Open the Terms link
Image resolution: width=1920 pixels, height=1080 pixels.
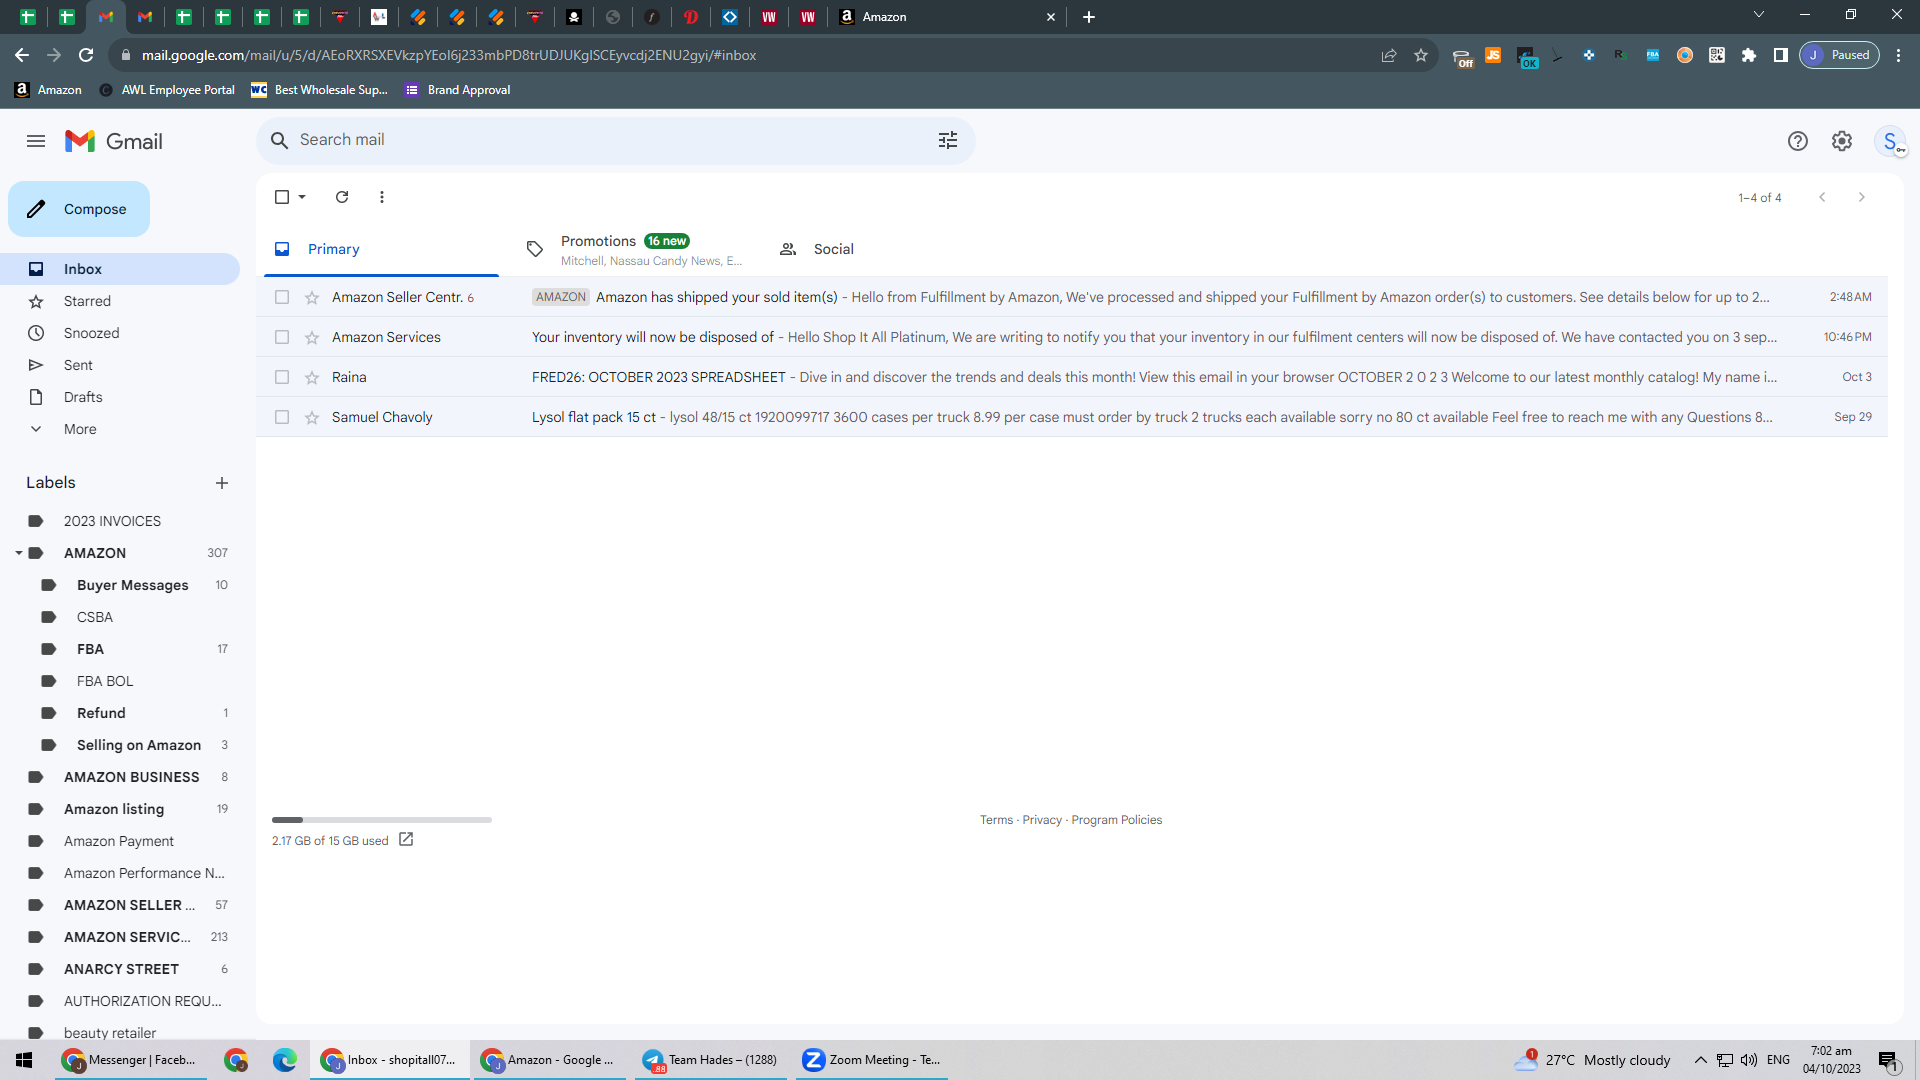(x=996, y=820)
